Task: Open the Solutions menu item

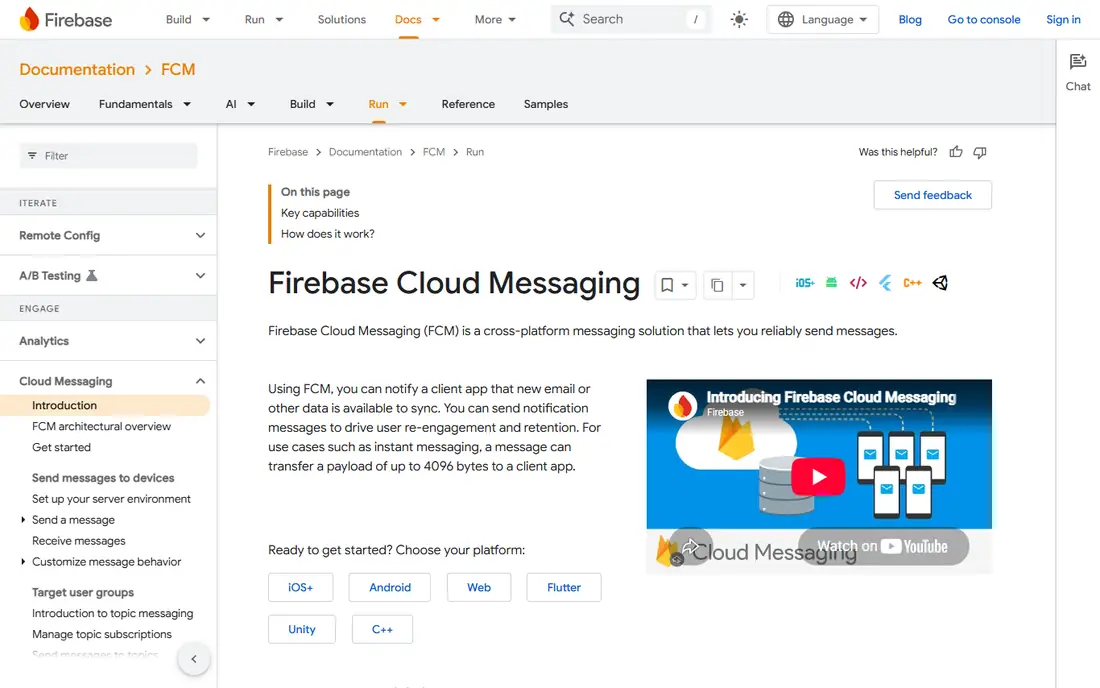Action: click(342, 20)
